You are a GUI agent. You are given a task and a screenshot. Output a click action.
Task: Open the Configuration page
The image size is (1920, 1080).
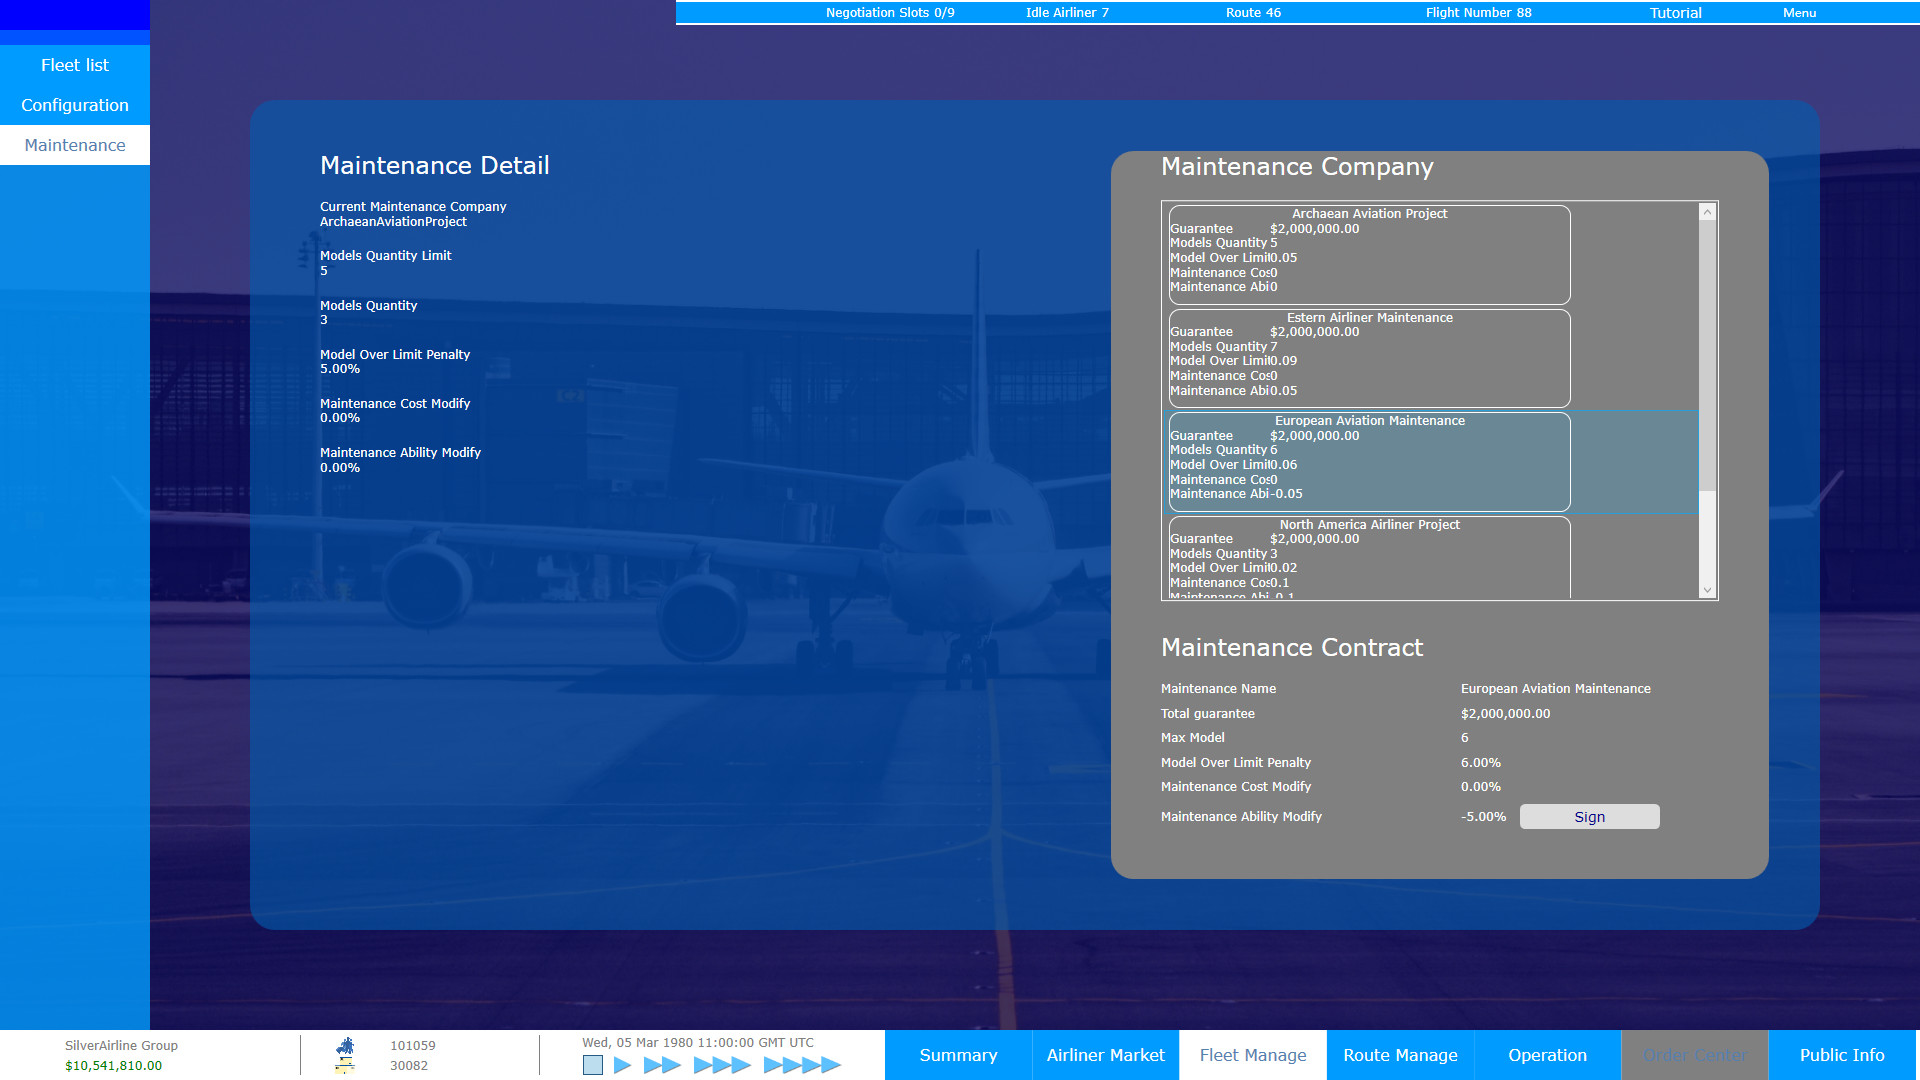(74, 104)
